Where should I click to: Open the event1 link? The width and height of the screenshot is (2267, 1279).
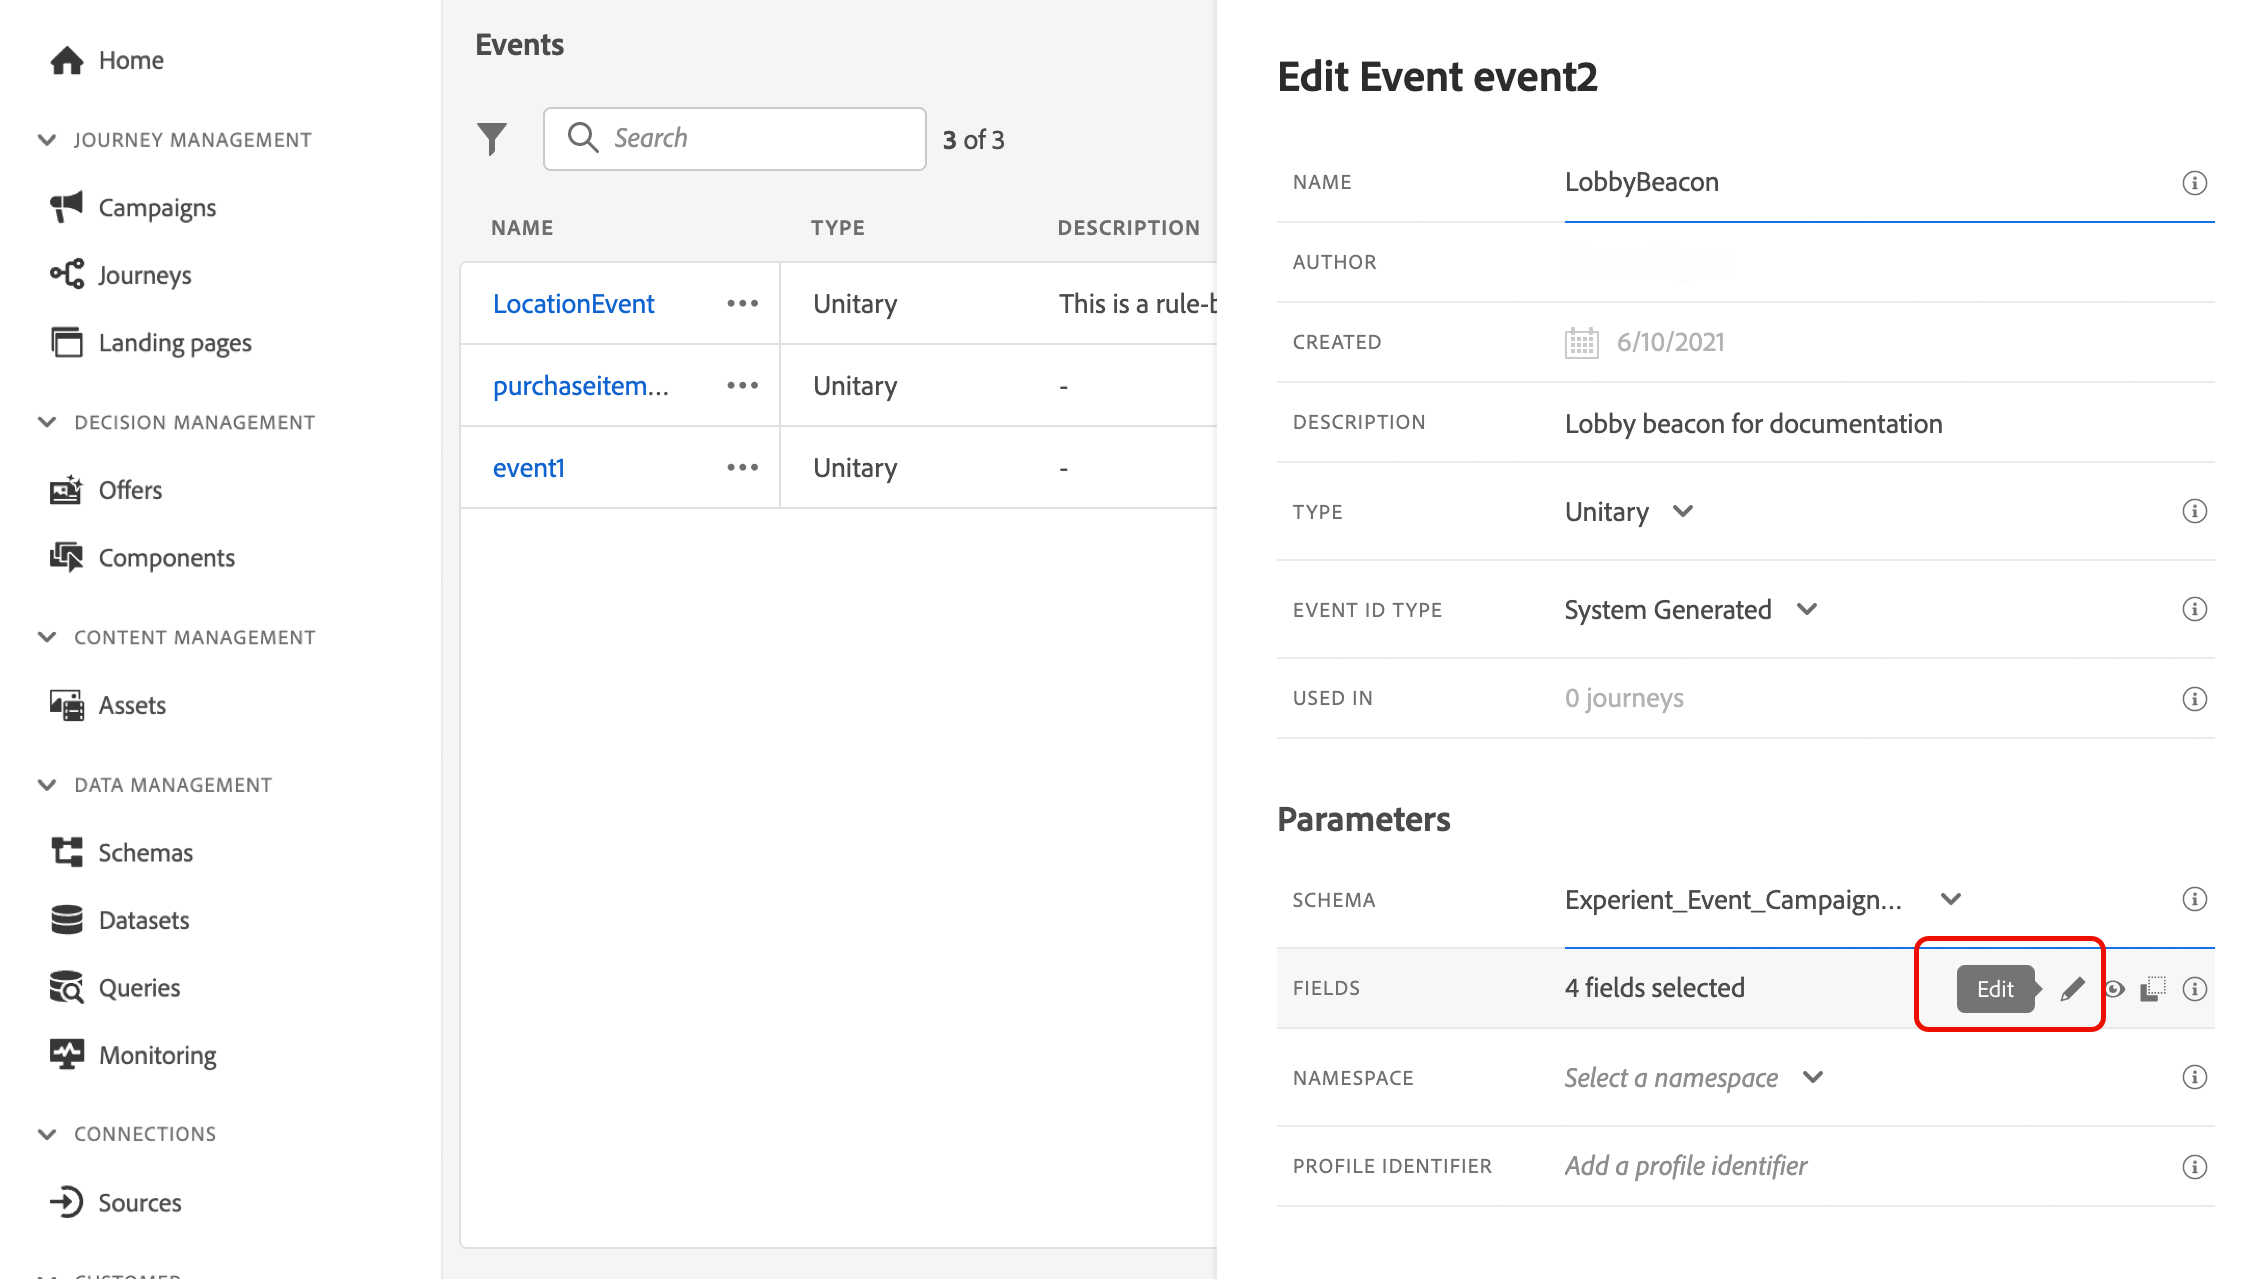pos(529,468)
